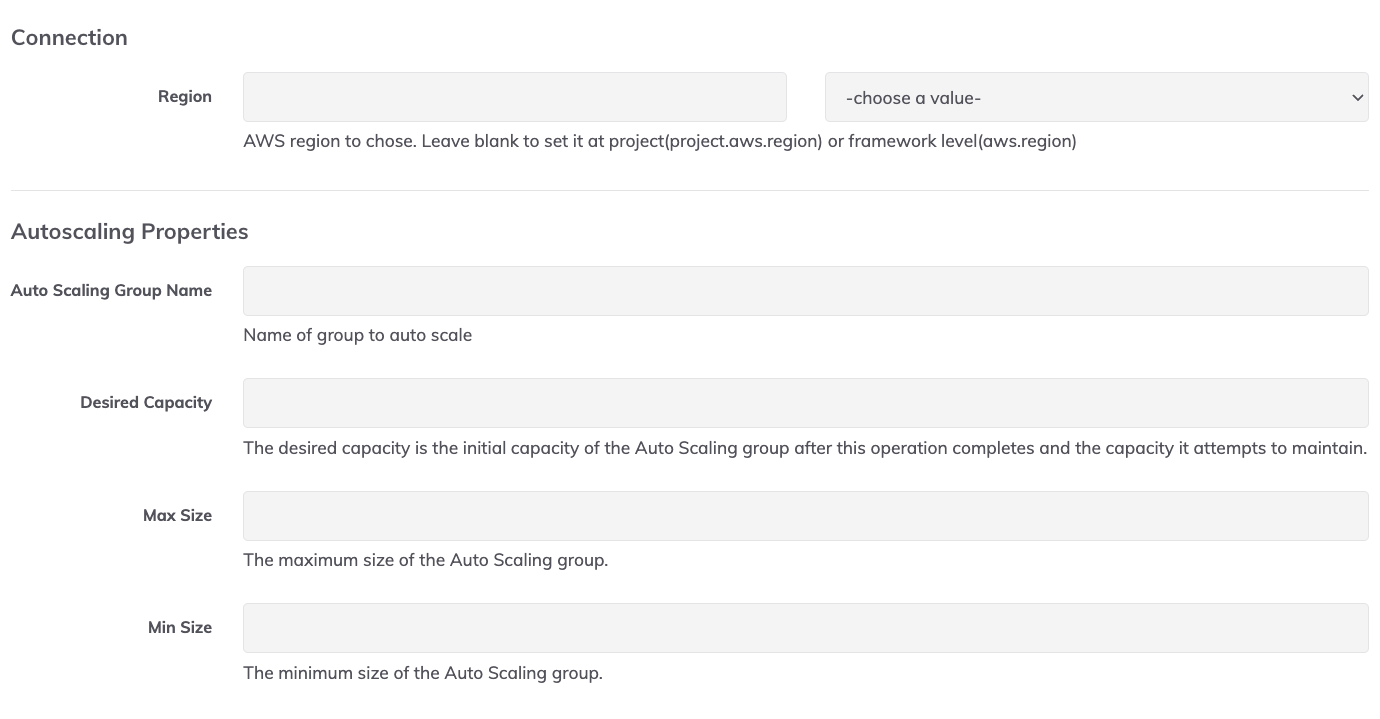The width and height of the screenshot is (1380, 719).
Task: Open the "-choose a value-" region dropdown
Action: (1097, 97)
